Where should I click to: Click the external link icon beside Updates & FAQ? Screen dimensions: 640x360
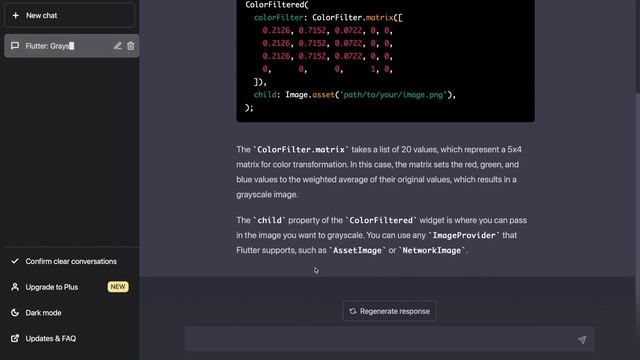(15, 338)
